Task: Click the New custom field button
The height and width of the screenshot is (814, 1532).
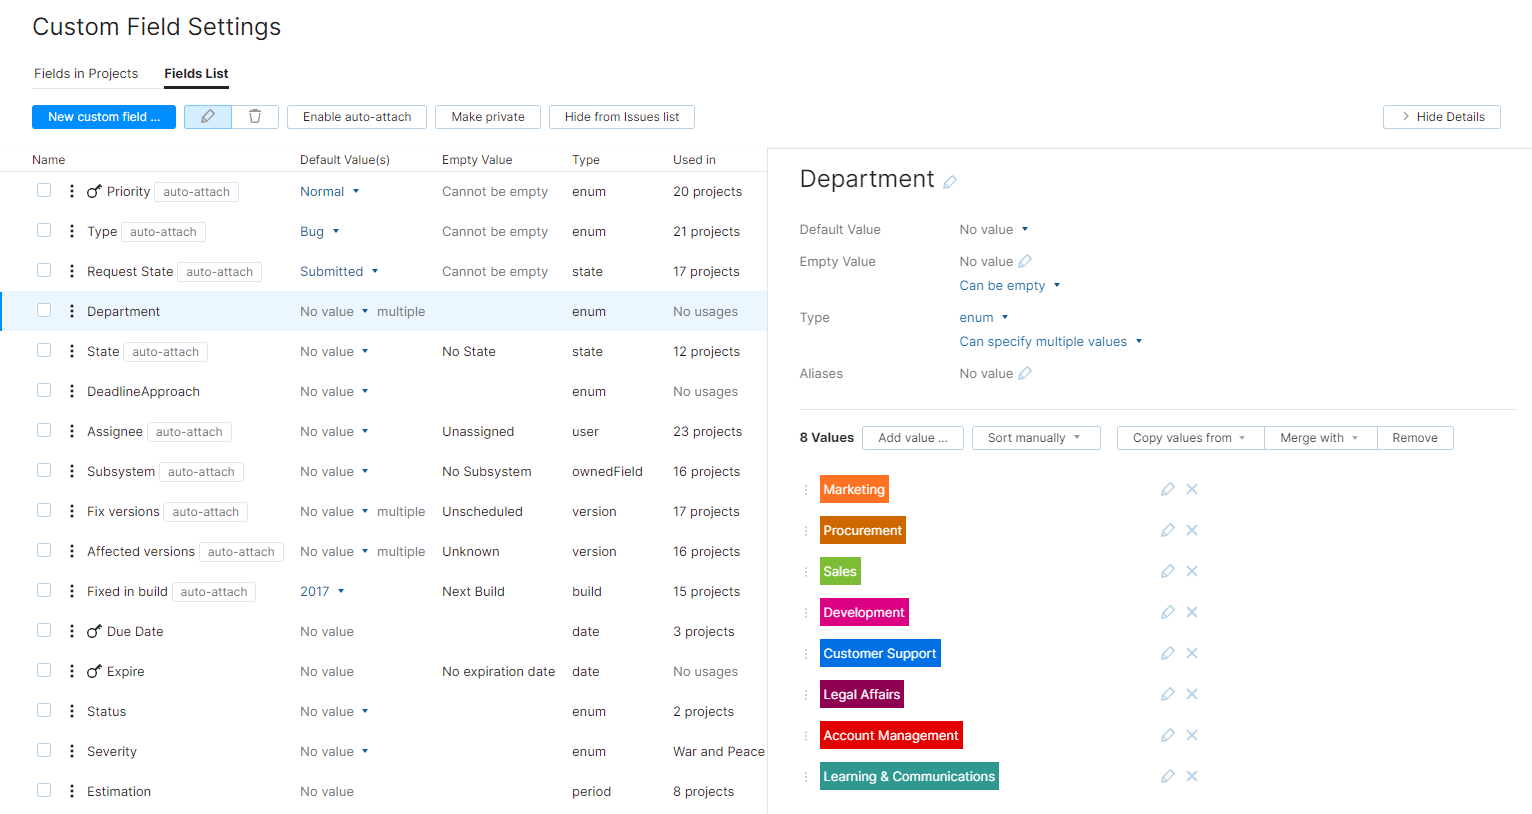Action: click(103, 117)
